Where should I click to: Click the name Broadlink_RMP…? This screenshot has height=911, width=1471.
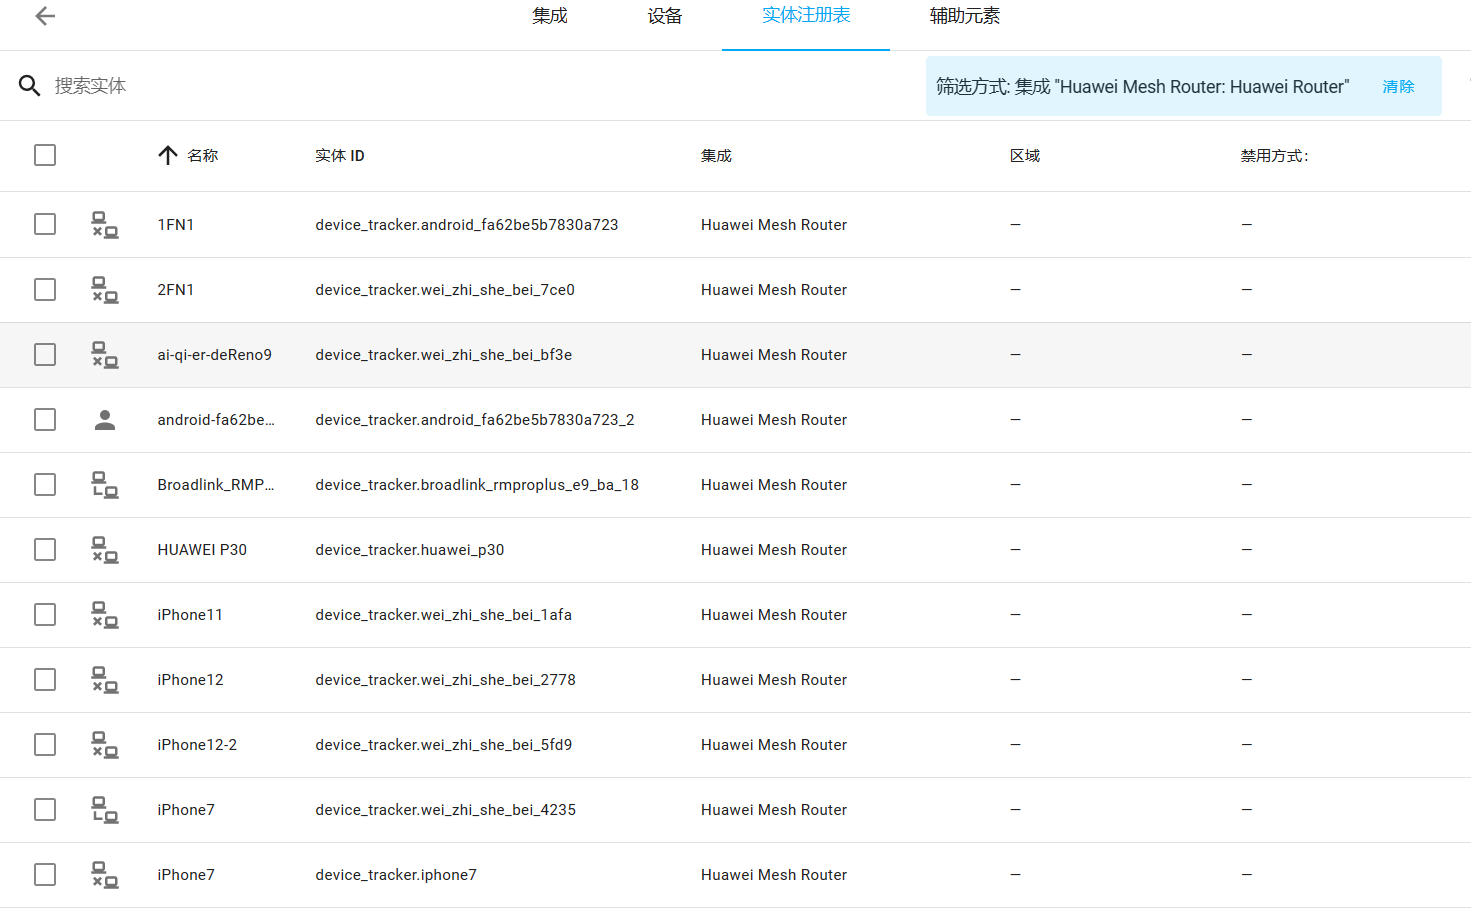point(216,485)
